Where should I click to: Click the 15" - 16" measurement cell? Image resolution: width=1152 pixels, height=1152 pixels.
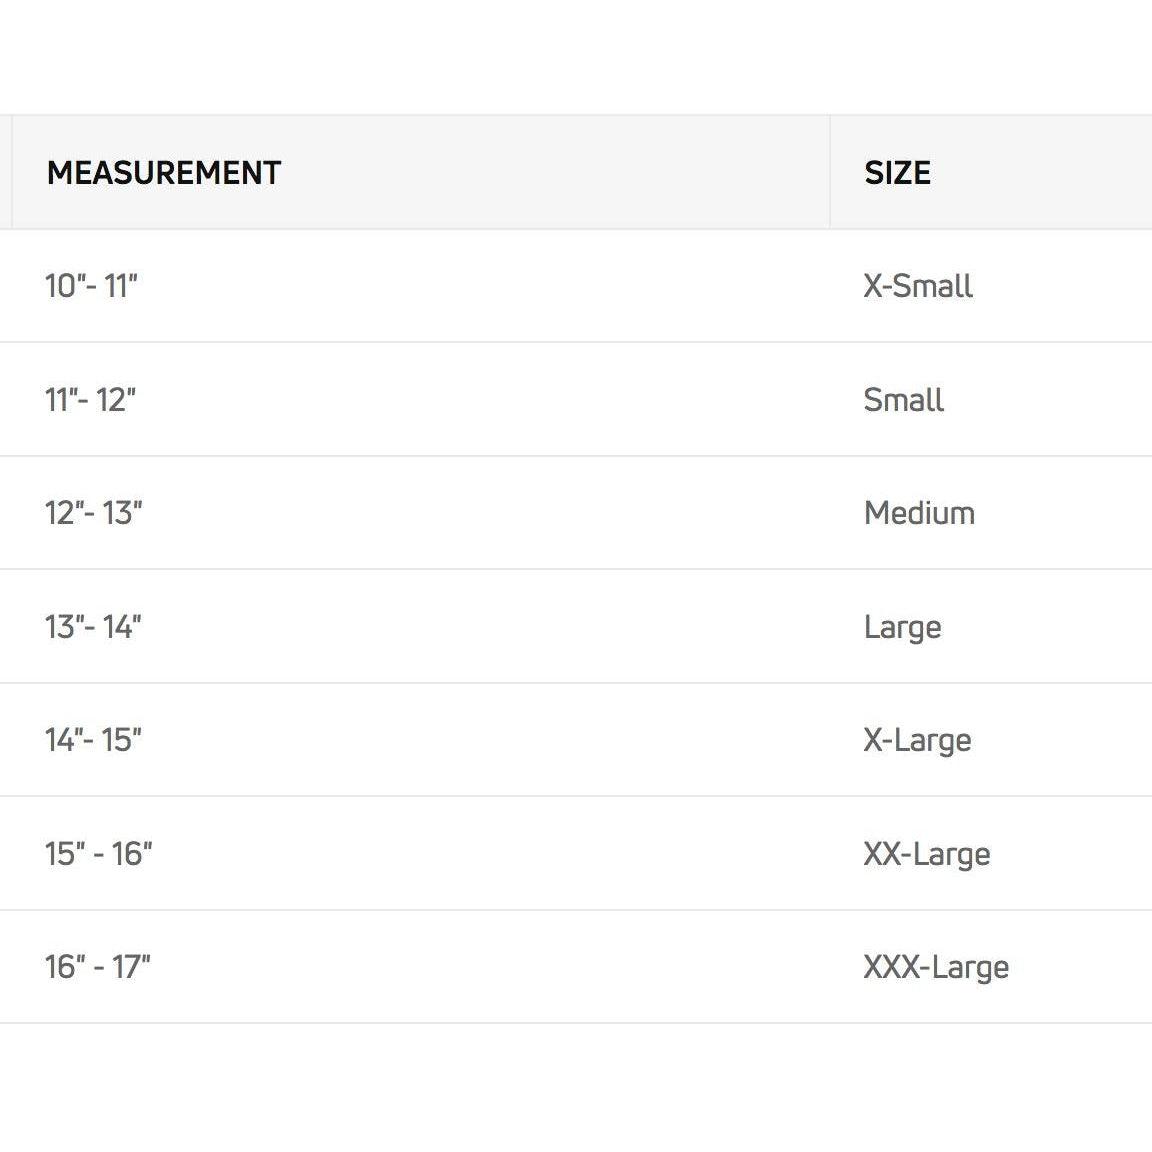(98, 854)
